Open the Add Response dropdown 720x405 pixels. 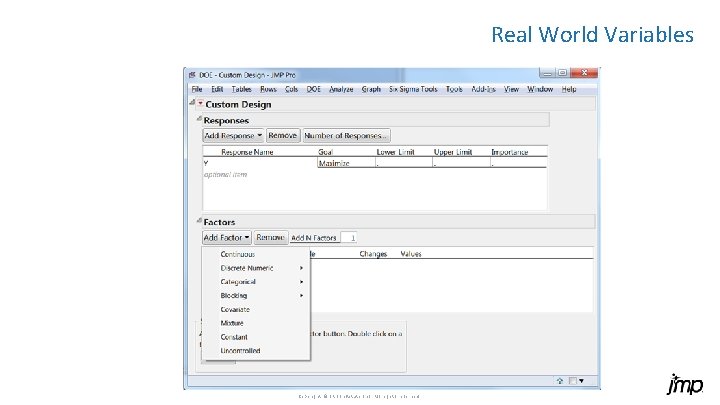(x=233, y=135)
